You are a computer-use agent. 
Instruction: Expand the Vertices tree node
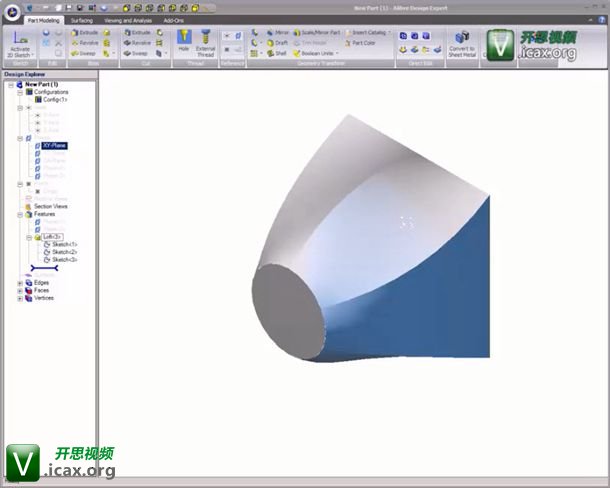pyautogui.click(x=20, y=298)
